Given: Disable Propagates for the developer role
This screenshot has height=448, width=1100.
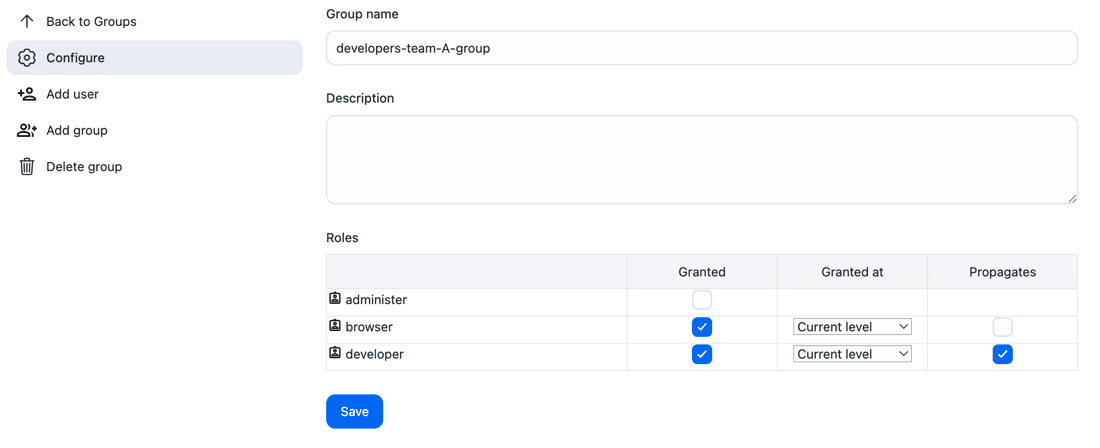Looking at the screenshot, I should click(x=1002, y=355).
